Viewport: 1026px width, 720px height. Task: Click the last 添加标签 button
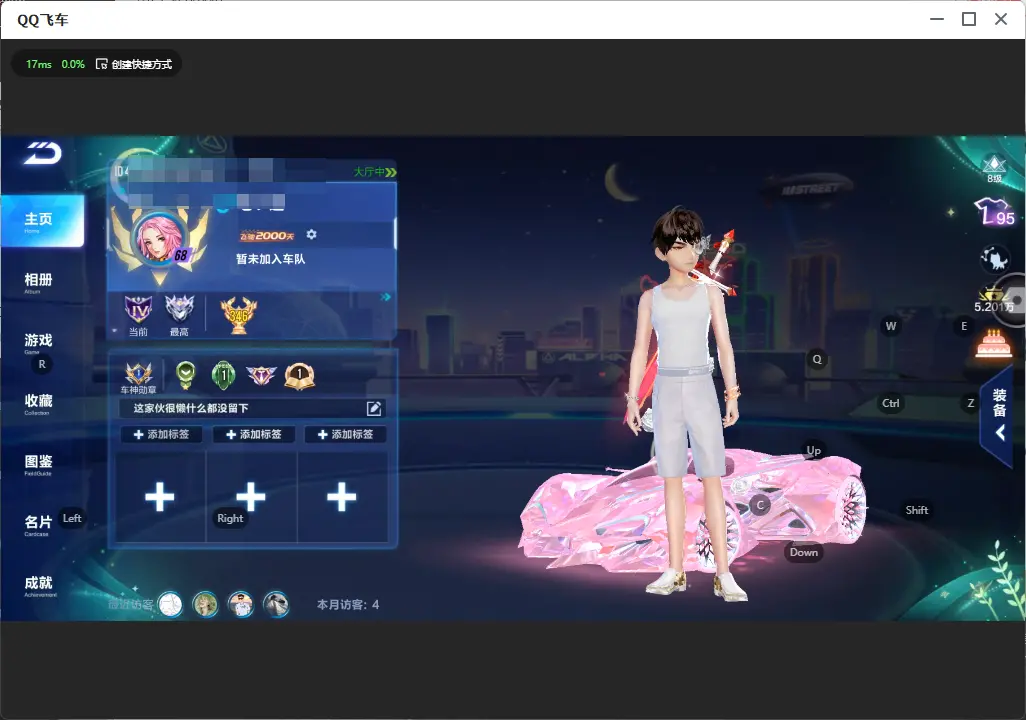coord(345,435)
